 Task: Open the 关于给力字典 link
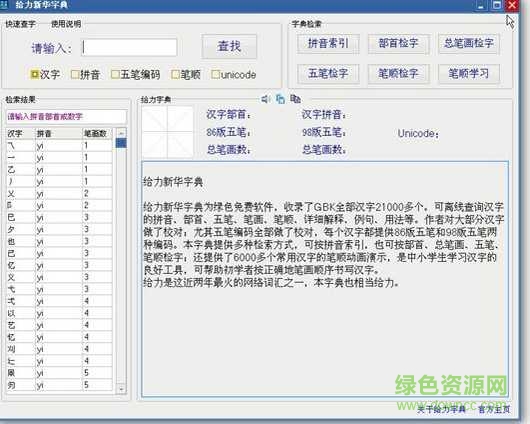(441, 409)
